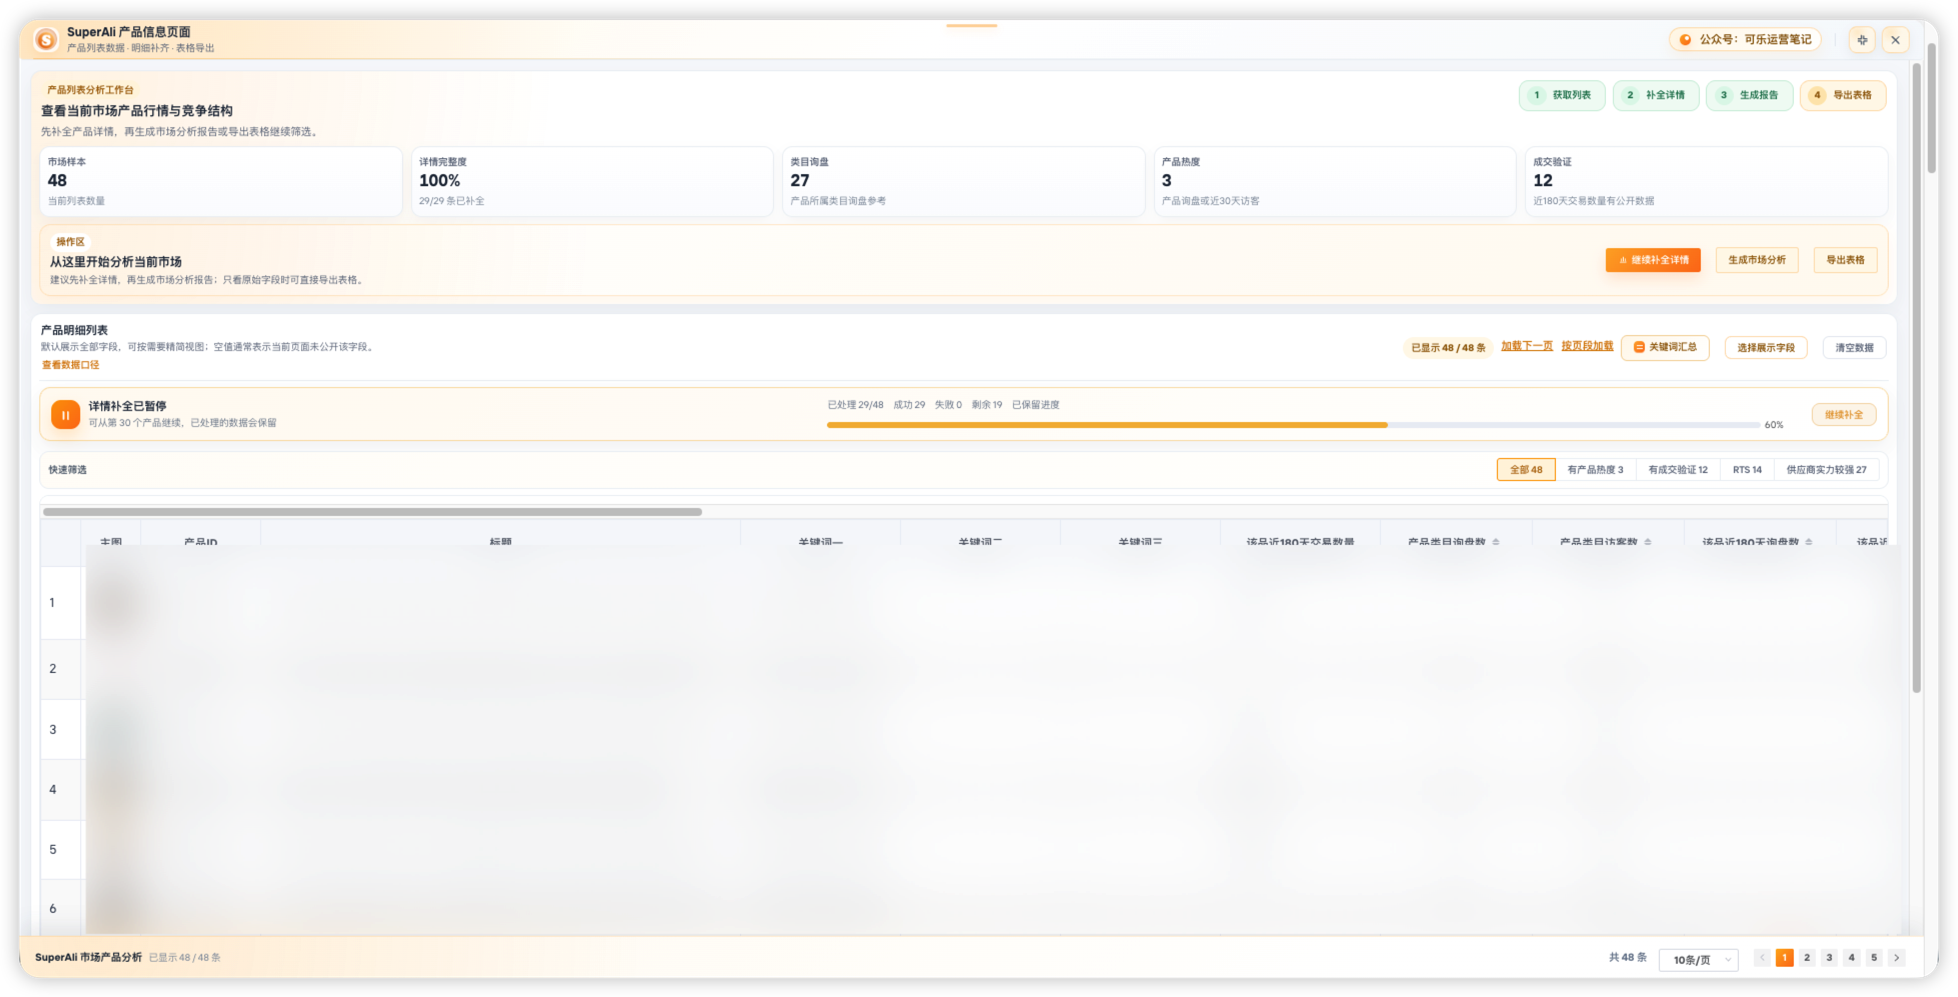Click the 继续补全 button in the progress bar panel

pos(1844,415)
